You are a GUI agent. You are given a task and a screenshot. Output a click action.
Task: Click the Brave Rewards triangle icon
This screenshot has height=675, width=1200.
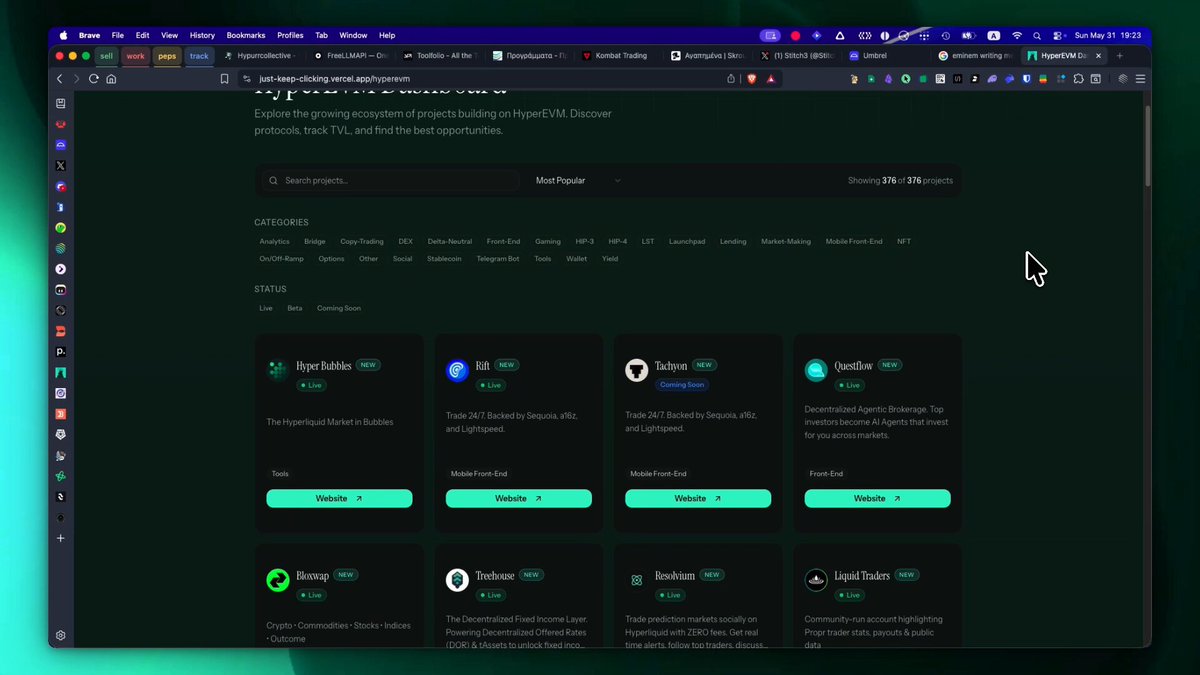769,79
